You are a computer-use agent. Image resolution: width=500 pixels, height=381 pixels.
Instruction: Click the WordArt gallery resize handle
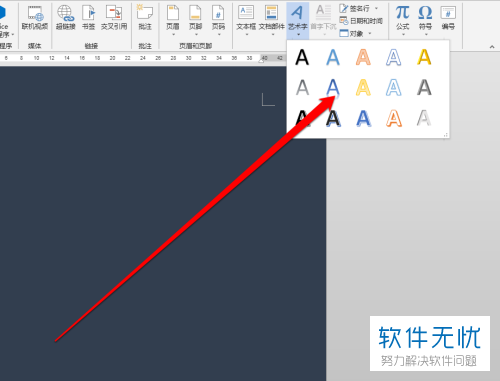click(446, 135)
